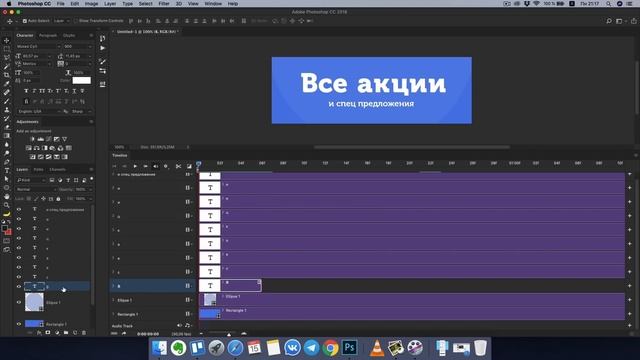Hide the Rectangle 1 layer
The image size is (640, 360).
(x=19, y=324)
